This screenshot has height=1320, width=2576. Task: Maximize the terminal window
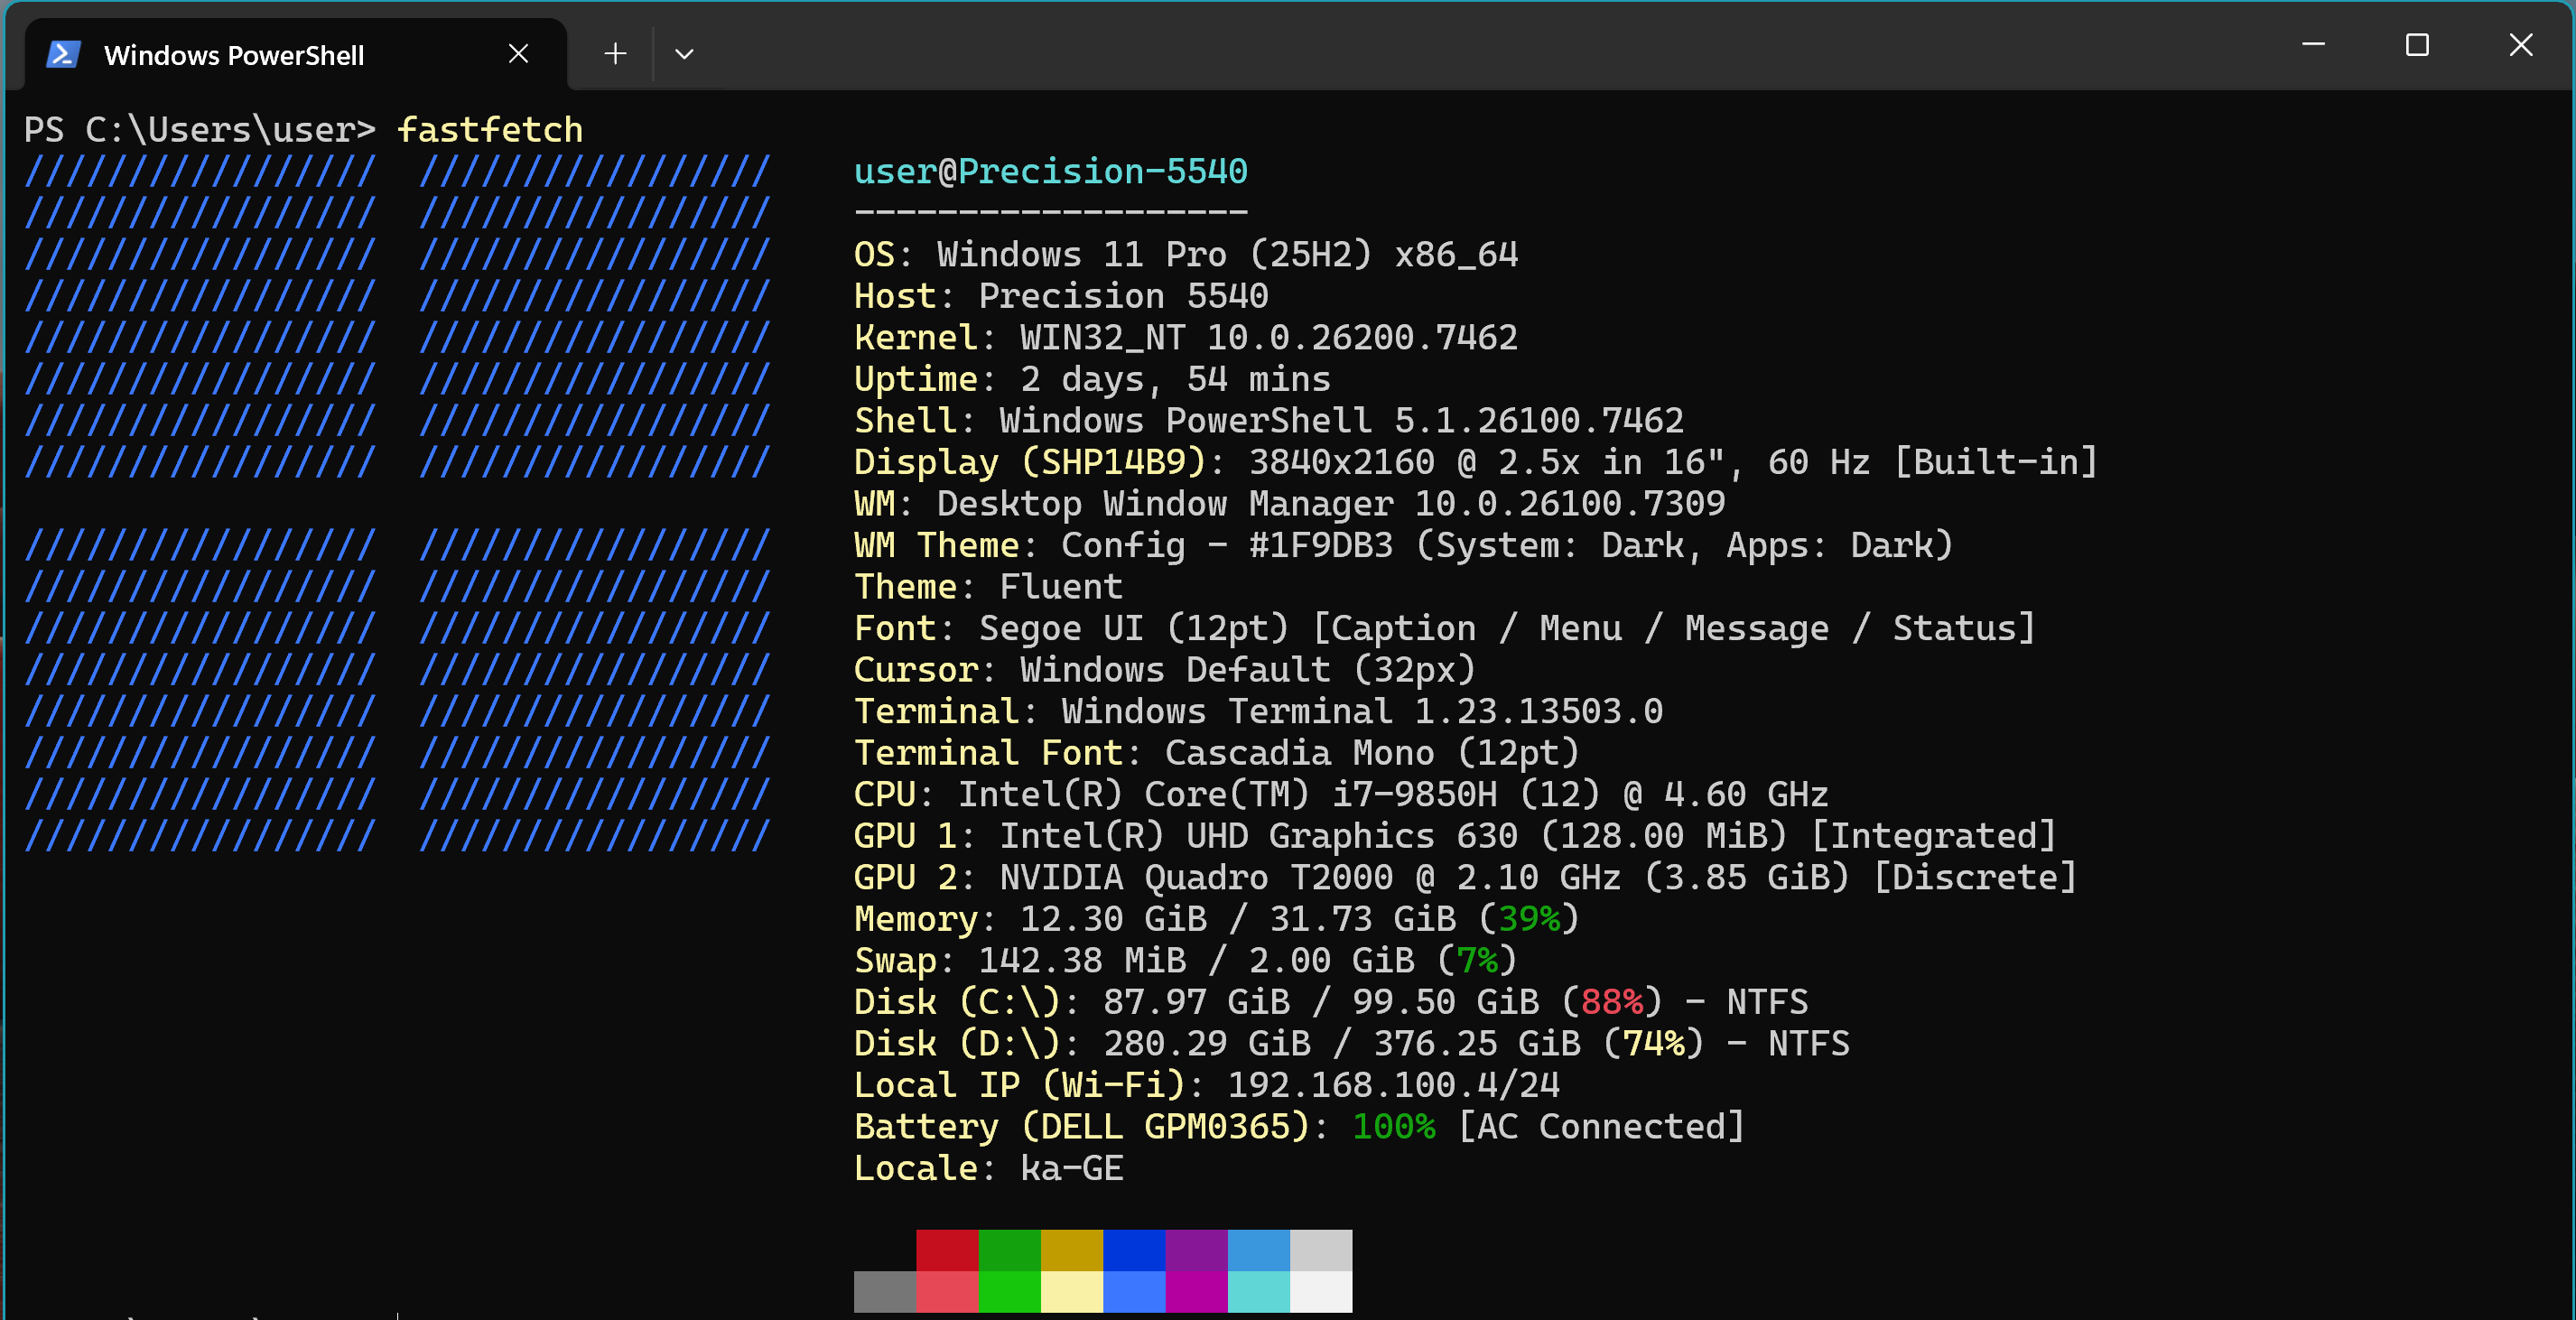point(2416,45)
